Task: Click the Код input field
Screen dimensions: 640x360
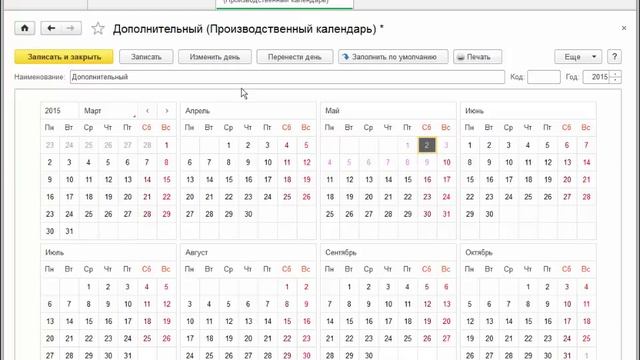Action: [x=544, y=77]
